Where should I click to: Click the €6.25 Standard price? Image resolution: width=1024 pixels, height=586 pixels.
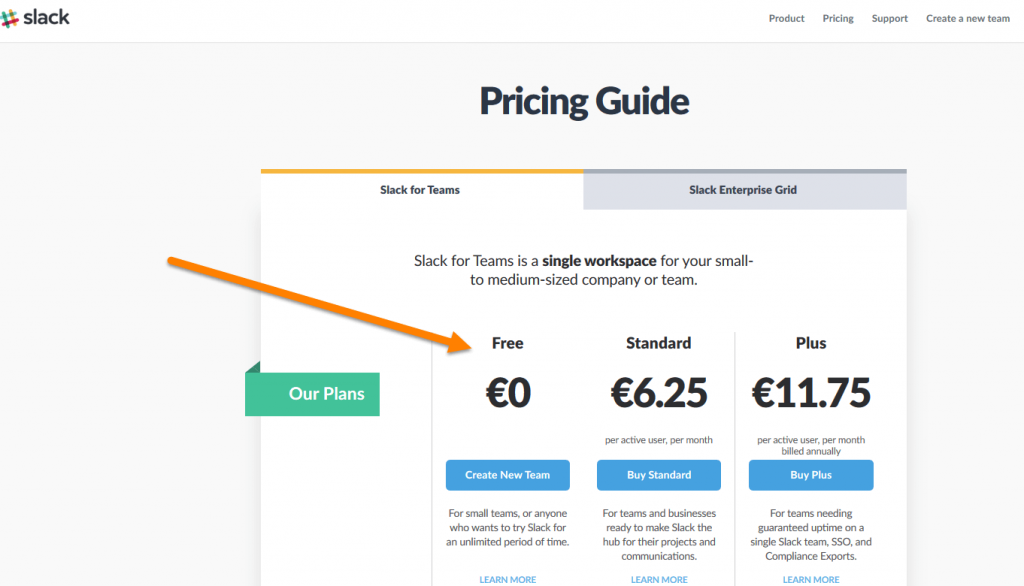tap(658, 394)
